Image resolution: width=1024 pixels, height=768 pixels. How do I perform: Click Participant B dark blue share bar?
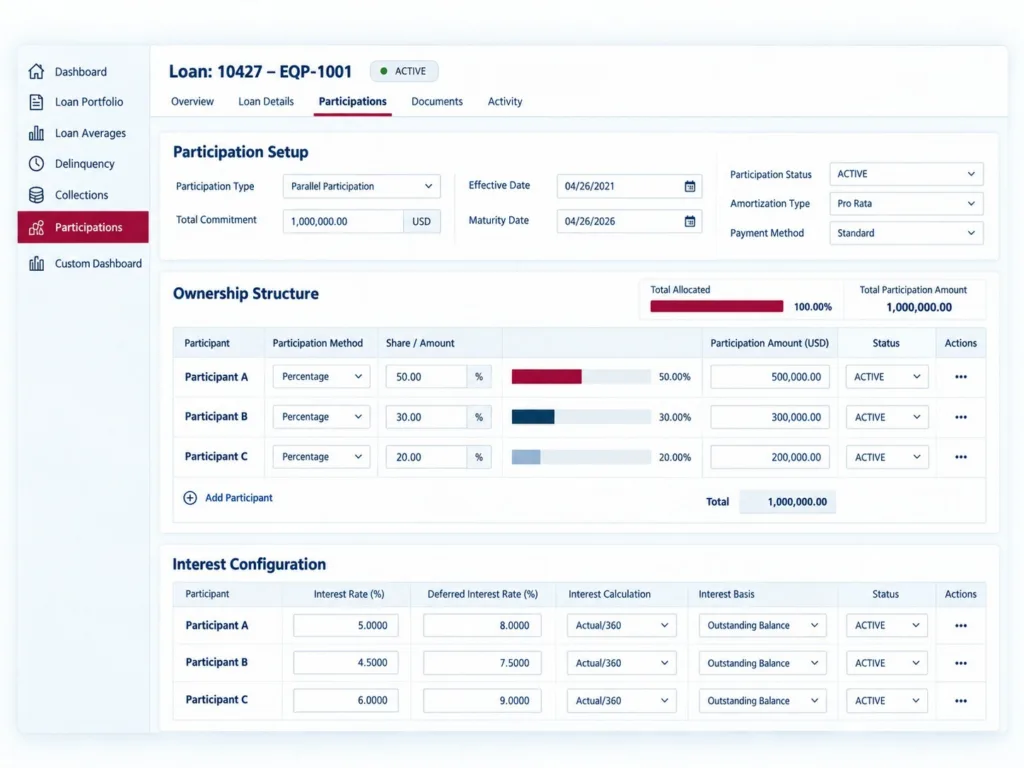pos(533,417)
